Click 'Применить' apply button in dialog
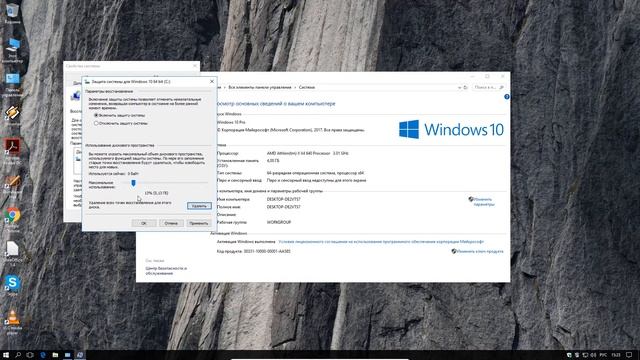This screenshot has height=360, width=640. point(199,223)
